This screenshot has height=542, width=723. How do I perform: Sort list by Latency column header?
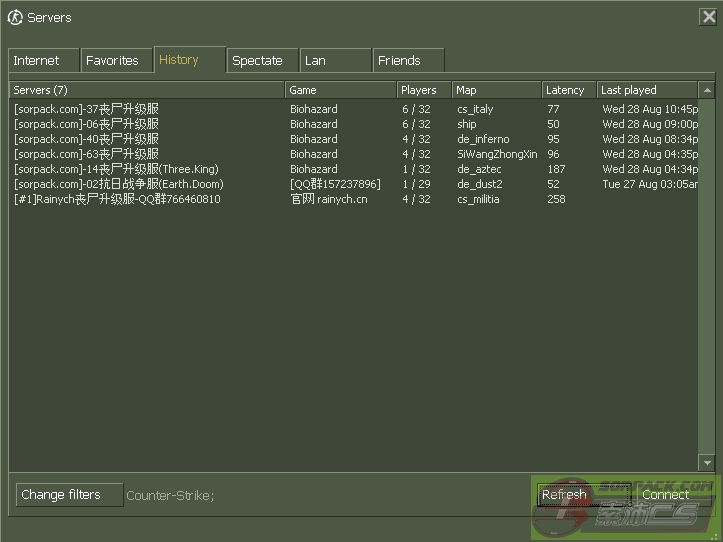click(x=569, y=90)
